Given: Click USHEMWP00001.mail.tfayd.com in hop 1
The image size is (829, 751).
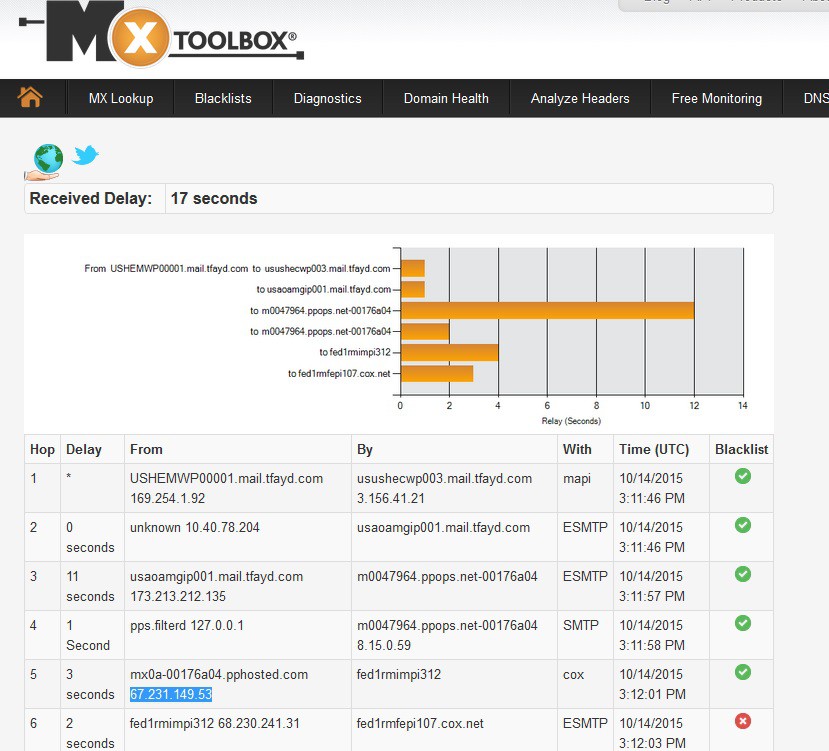Looking at the screenshot, I should (x=226, y=479).
